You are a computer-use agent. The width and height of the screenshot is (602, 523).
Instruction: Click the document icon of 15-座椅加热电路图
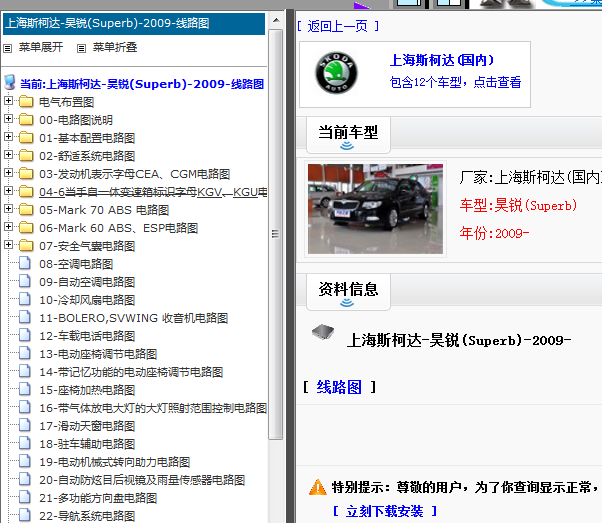25,389
